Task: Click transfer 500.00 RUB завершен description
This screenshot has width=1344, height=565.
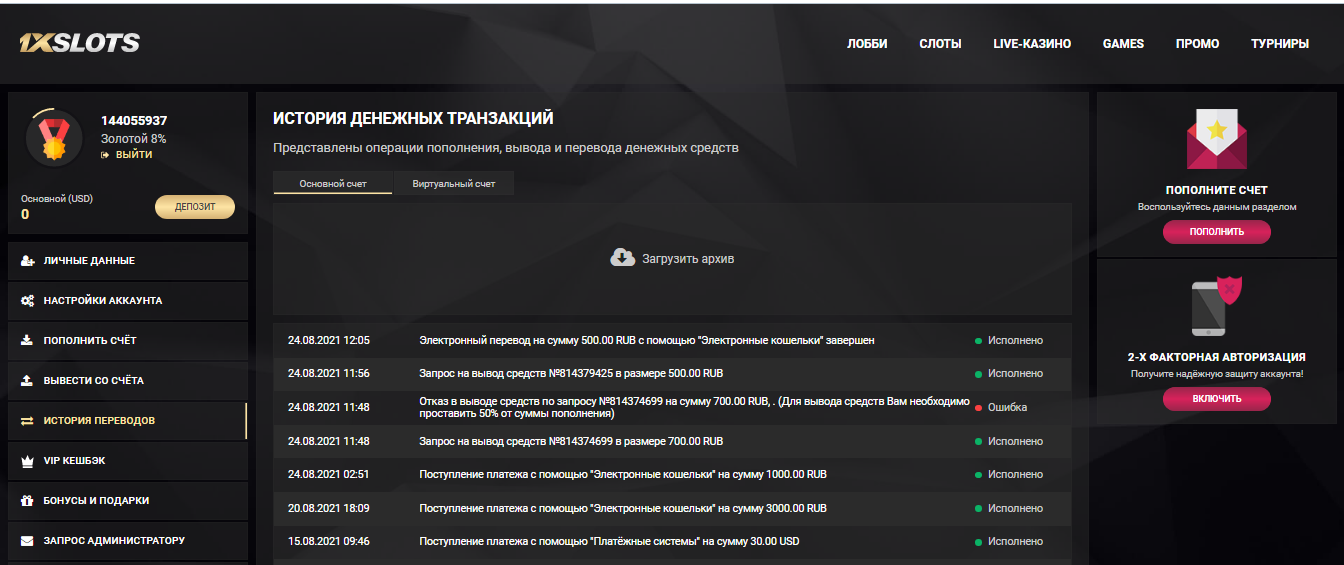Action: pyautogui.click(x=647, y=341)
